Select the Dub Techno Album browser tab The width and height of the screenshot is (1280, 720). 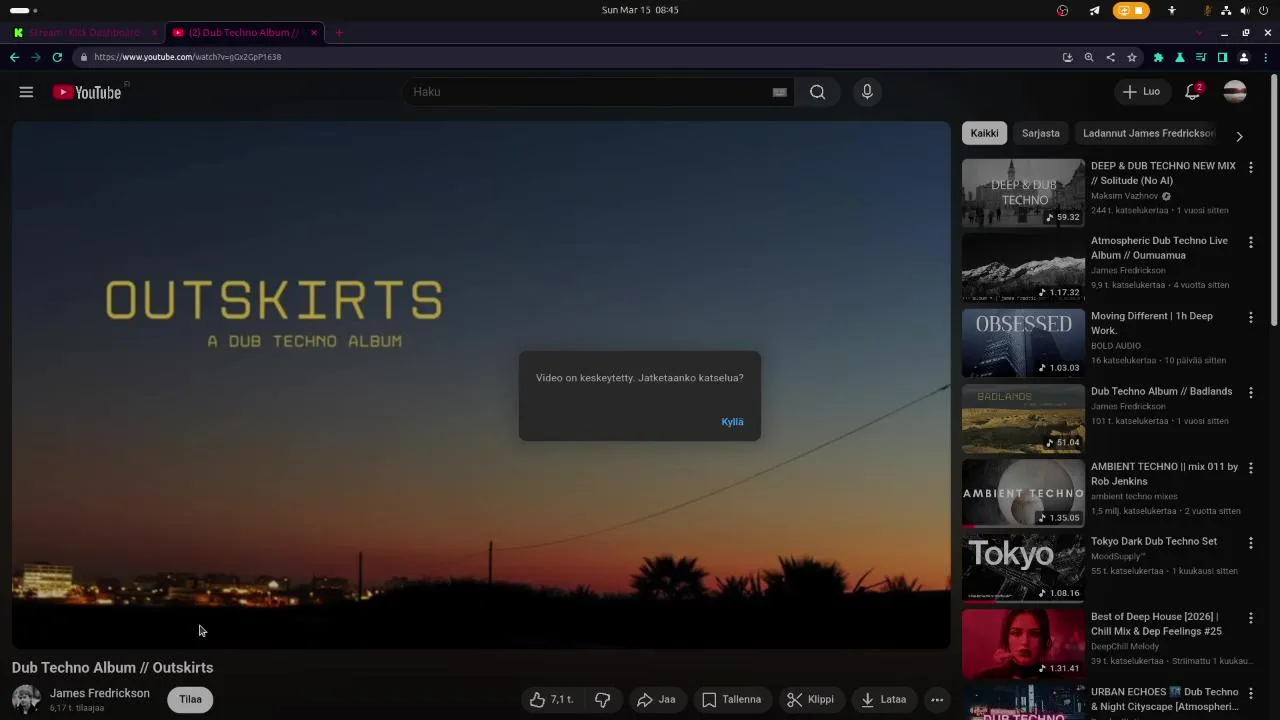point(245,33)
